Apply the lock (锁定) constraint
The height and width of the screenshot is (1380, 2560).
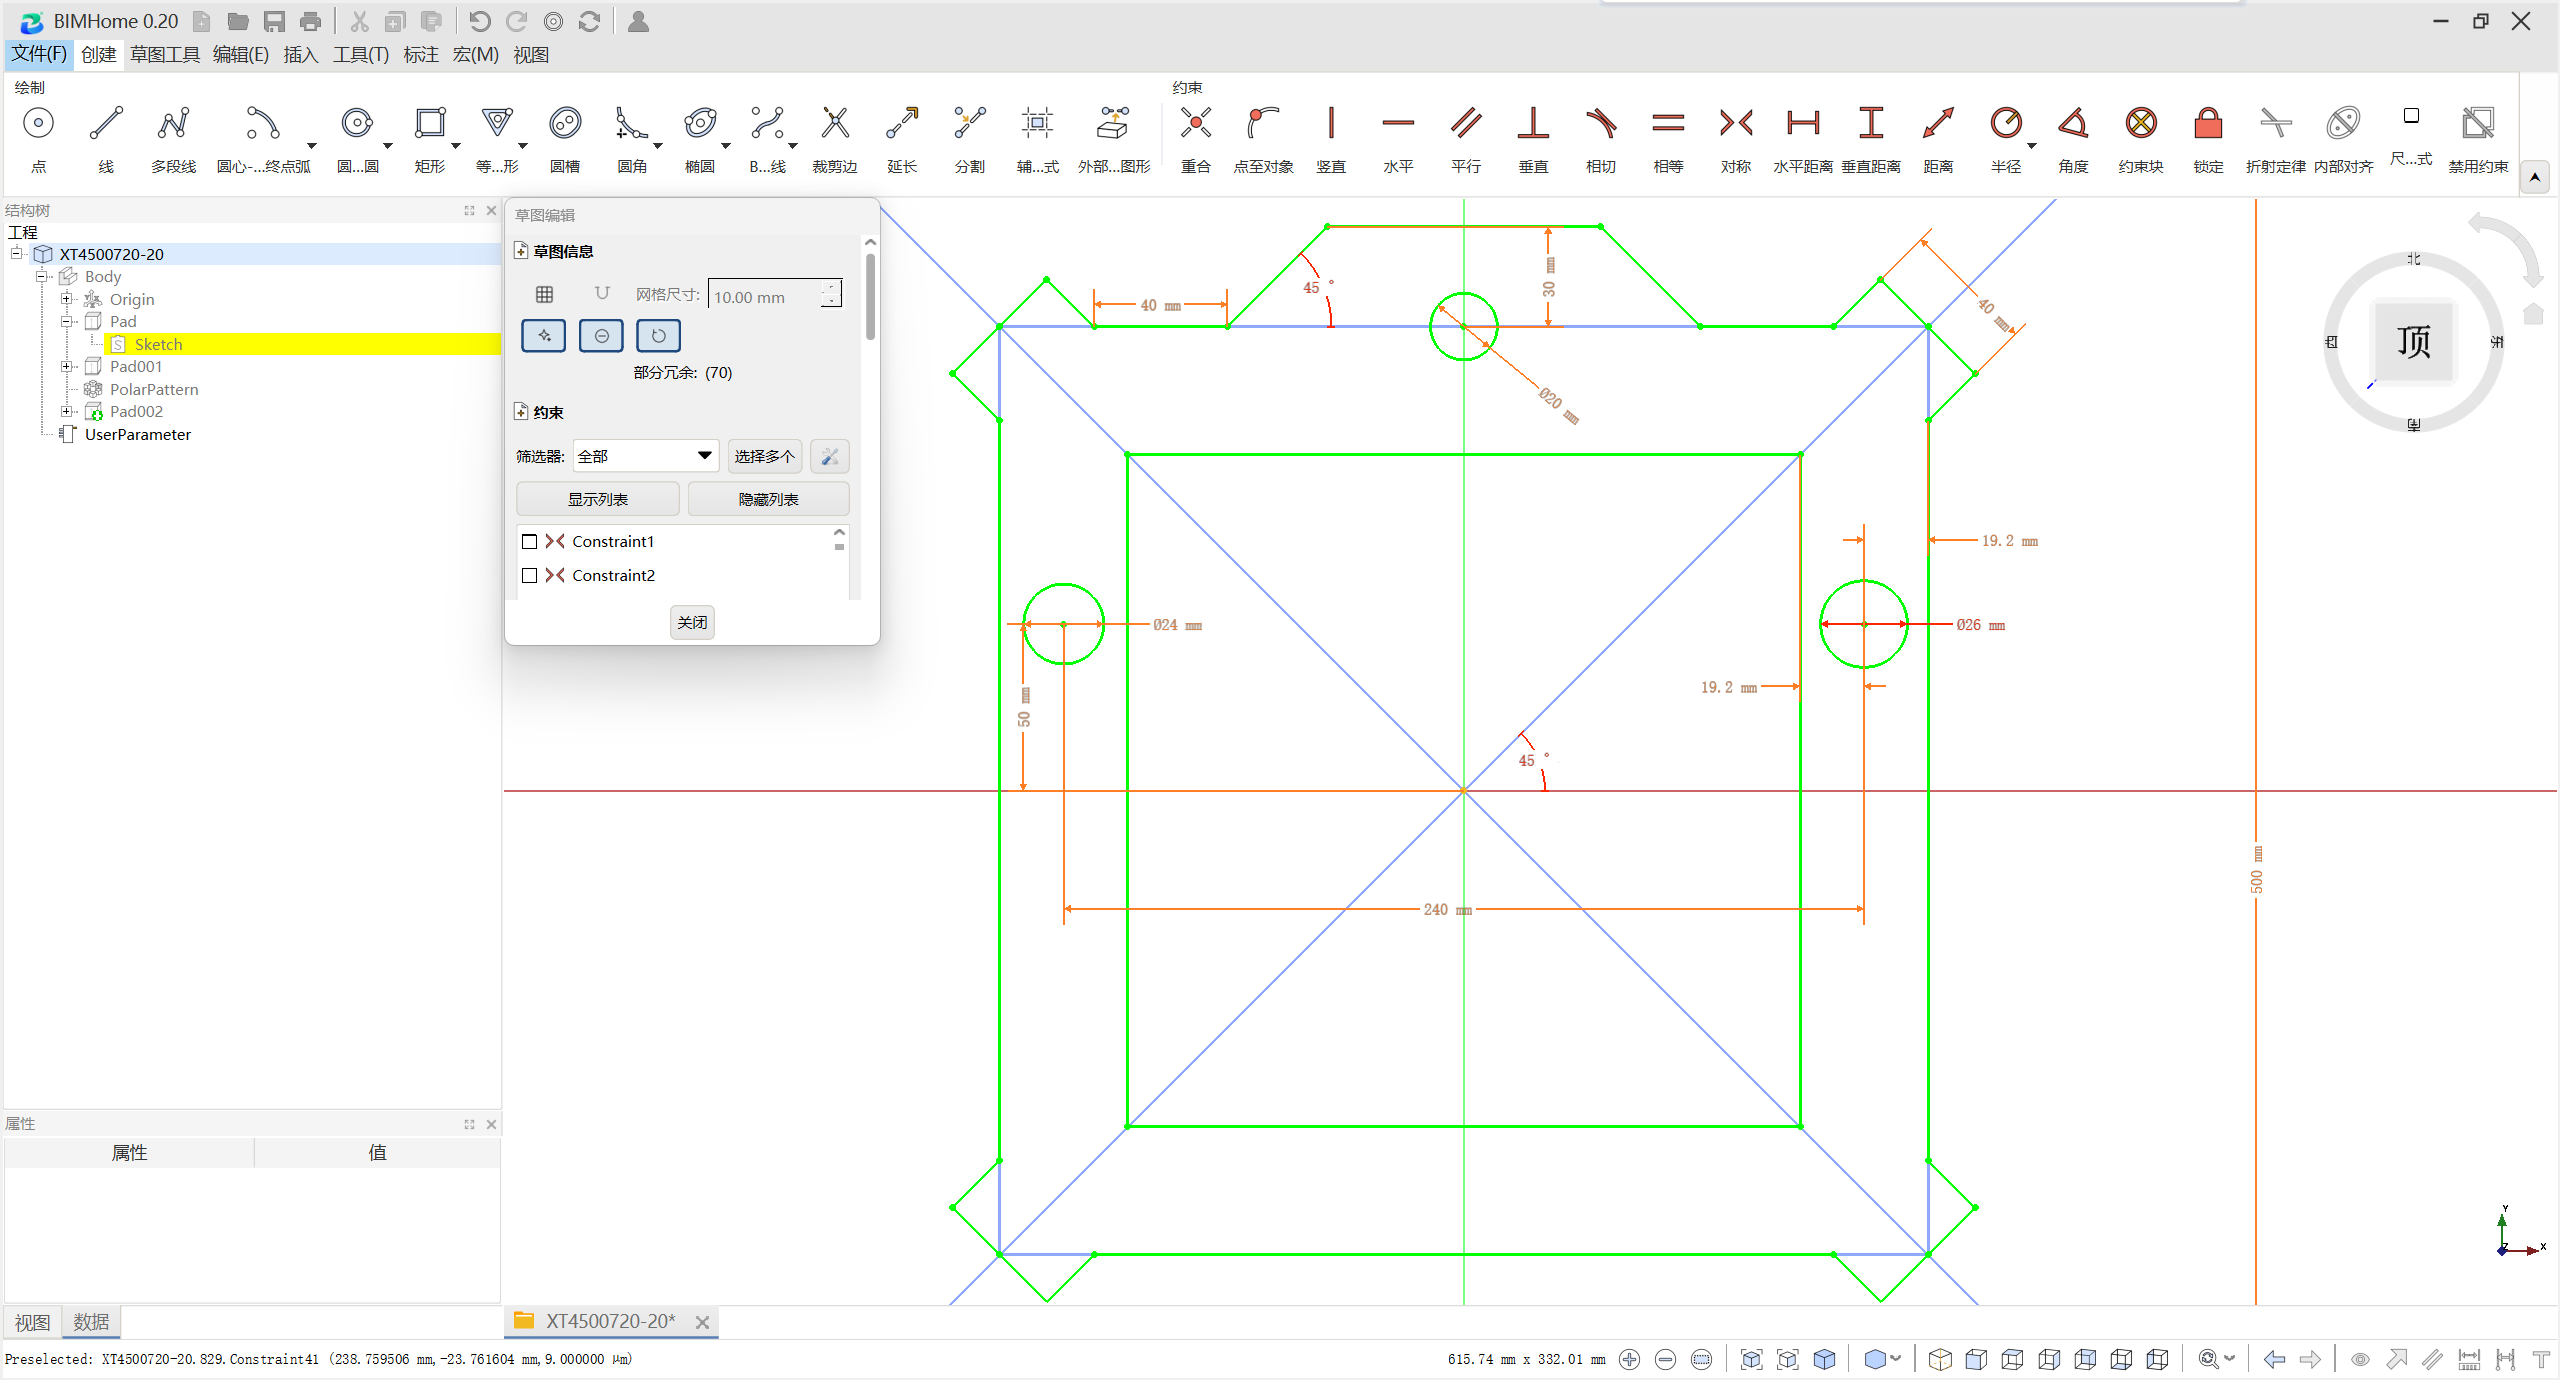point(2208,137)
